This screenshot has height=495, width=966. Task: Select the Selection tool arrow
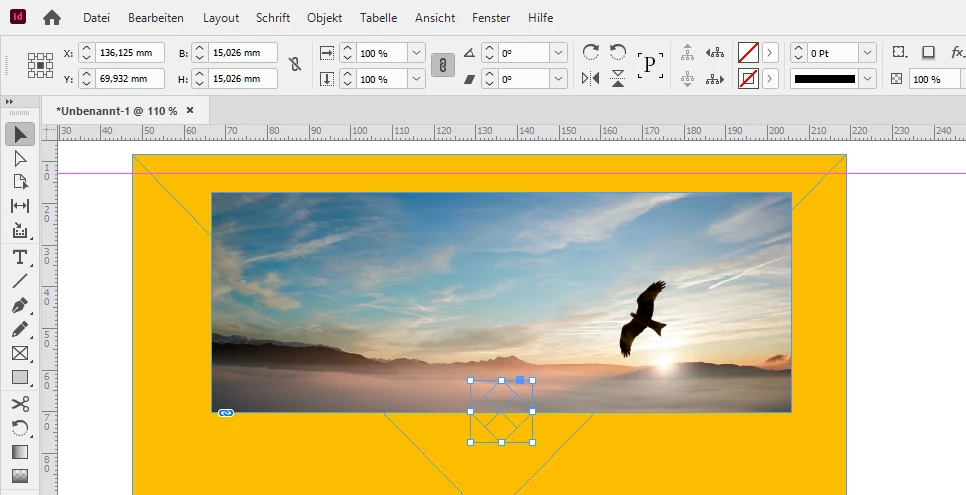click(20, 134)
